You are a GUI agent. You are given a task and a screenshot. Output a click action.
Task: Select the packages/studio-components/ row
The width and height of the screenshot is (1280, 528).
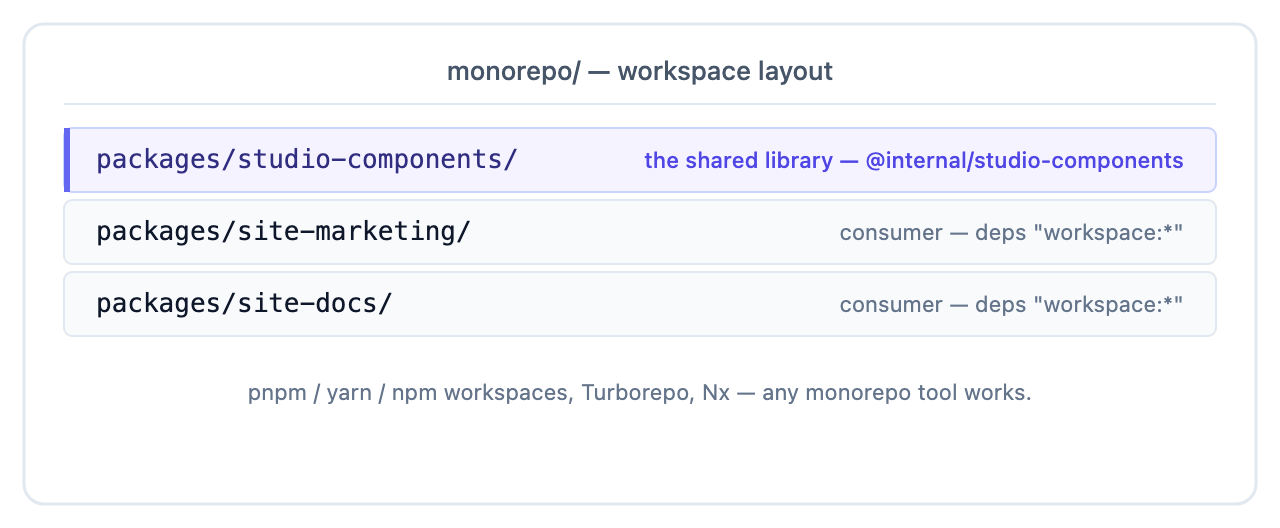pyautogui.click(x=640, y=160)
